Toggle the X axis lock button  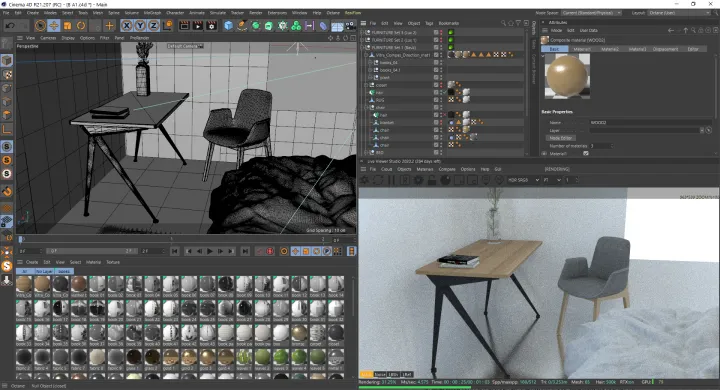127,26
